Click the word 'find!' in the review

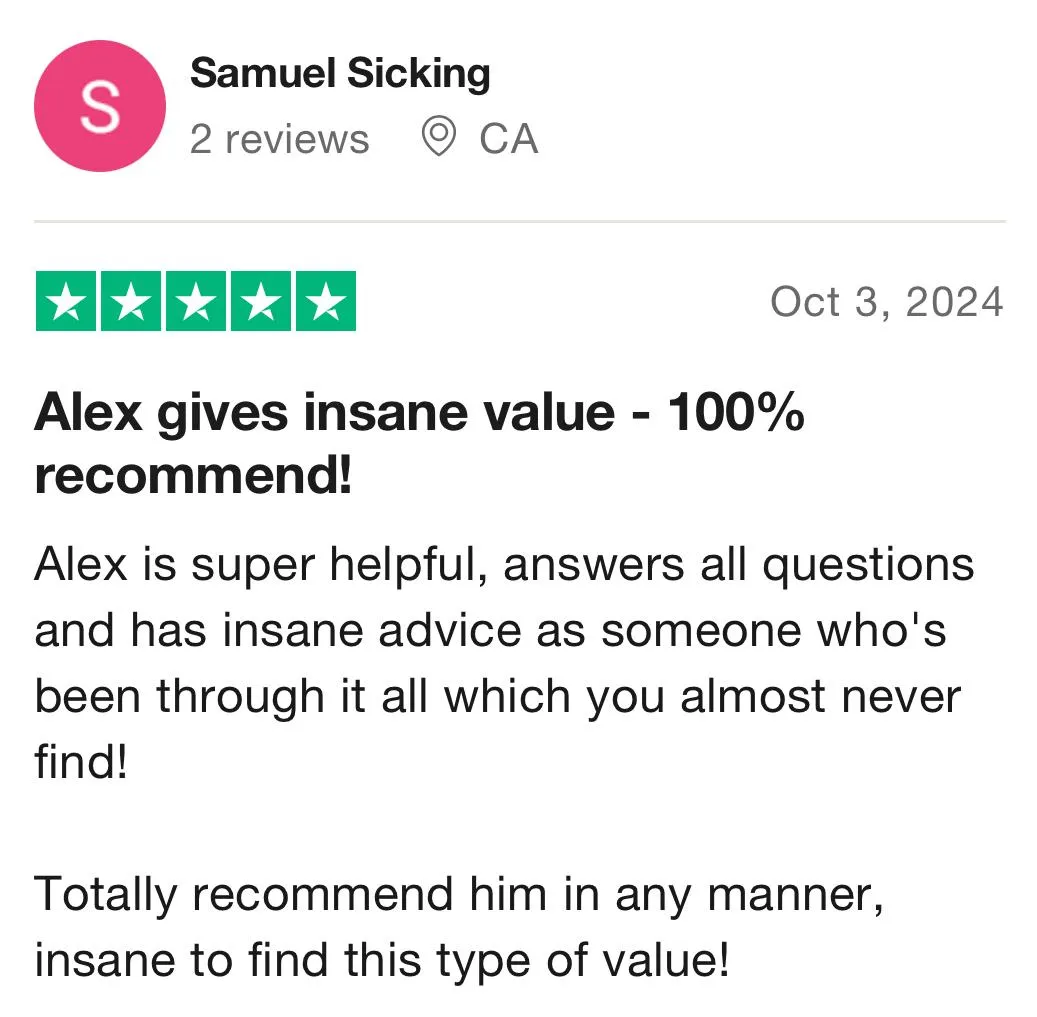click(81, 762)
